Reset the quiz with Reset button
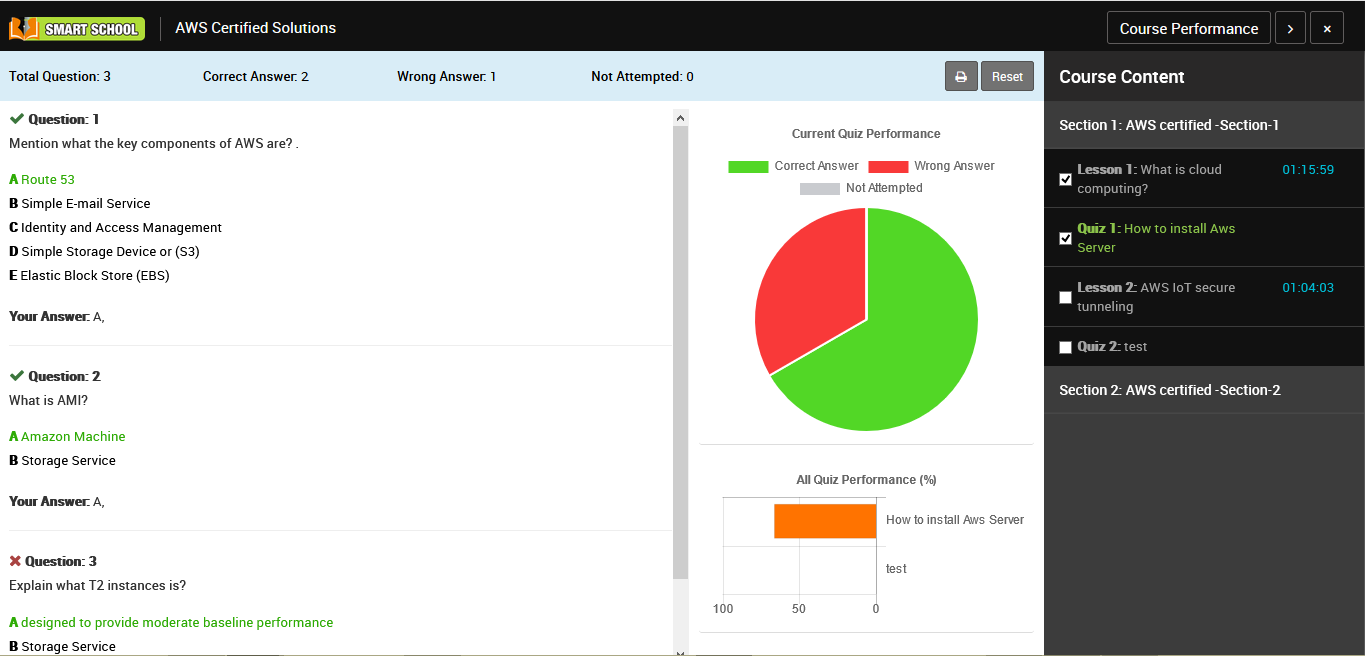Image resolution: width=1365 pixels, height=656 pixels. pos(1007,77)
